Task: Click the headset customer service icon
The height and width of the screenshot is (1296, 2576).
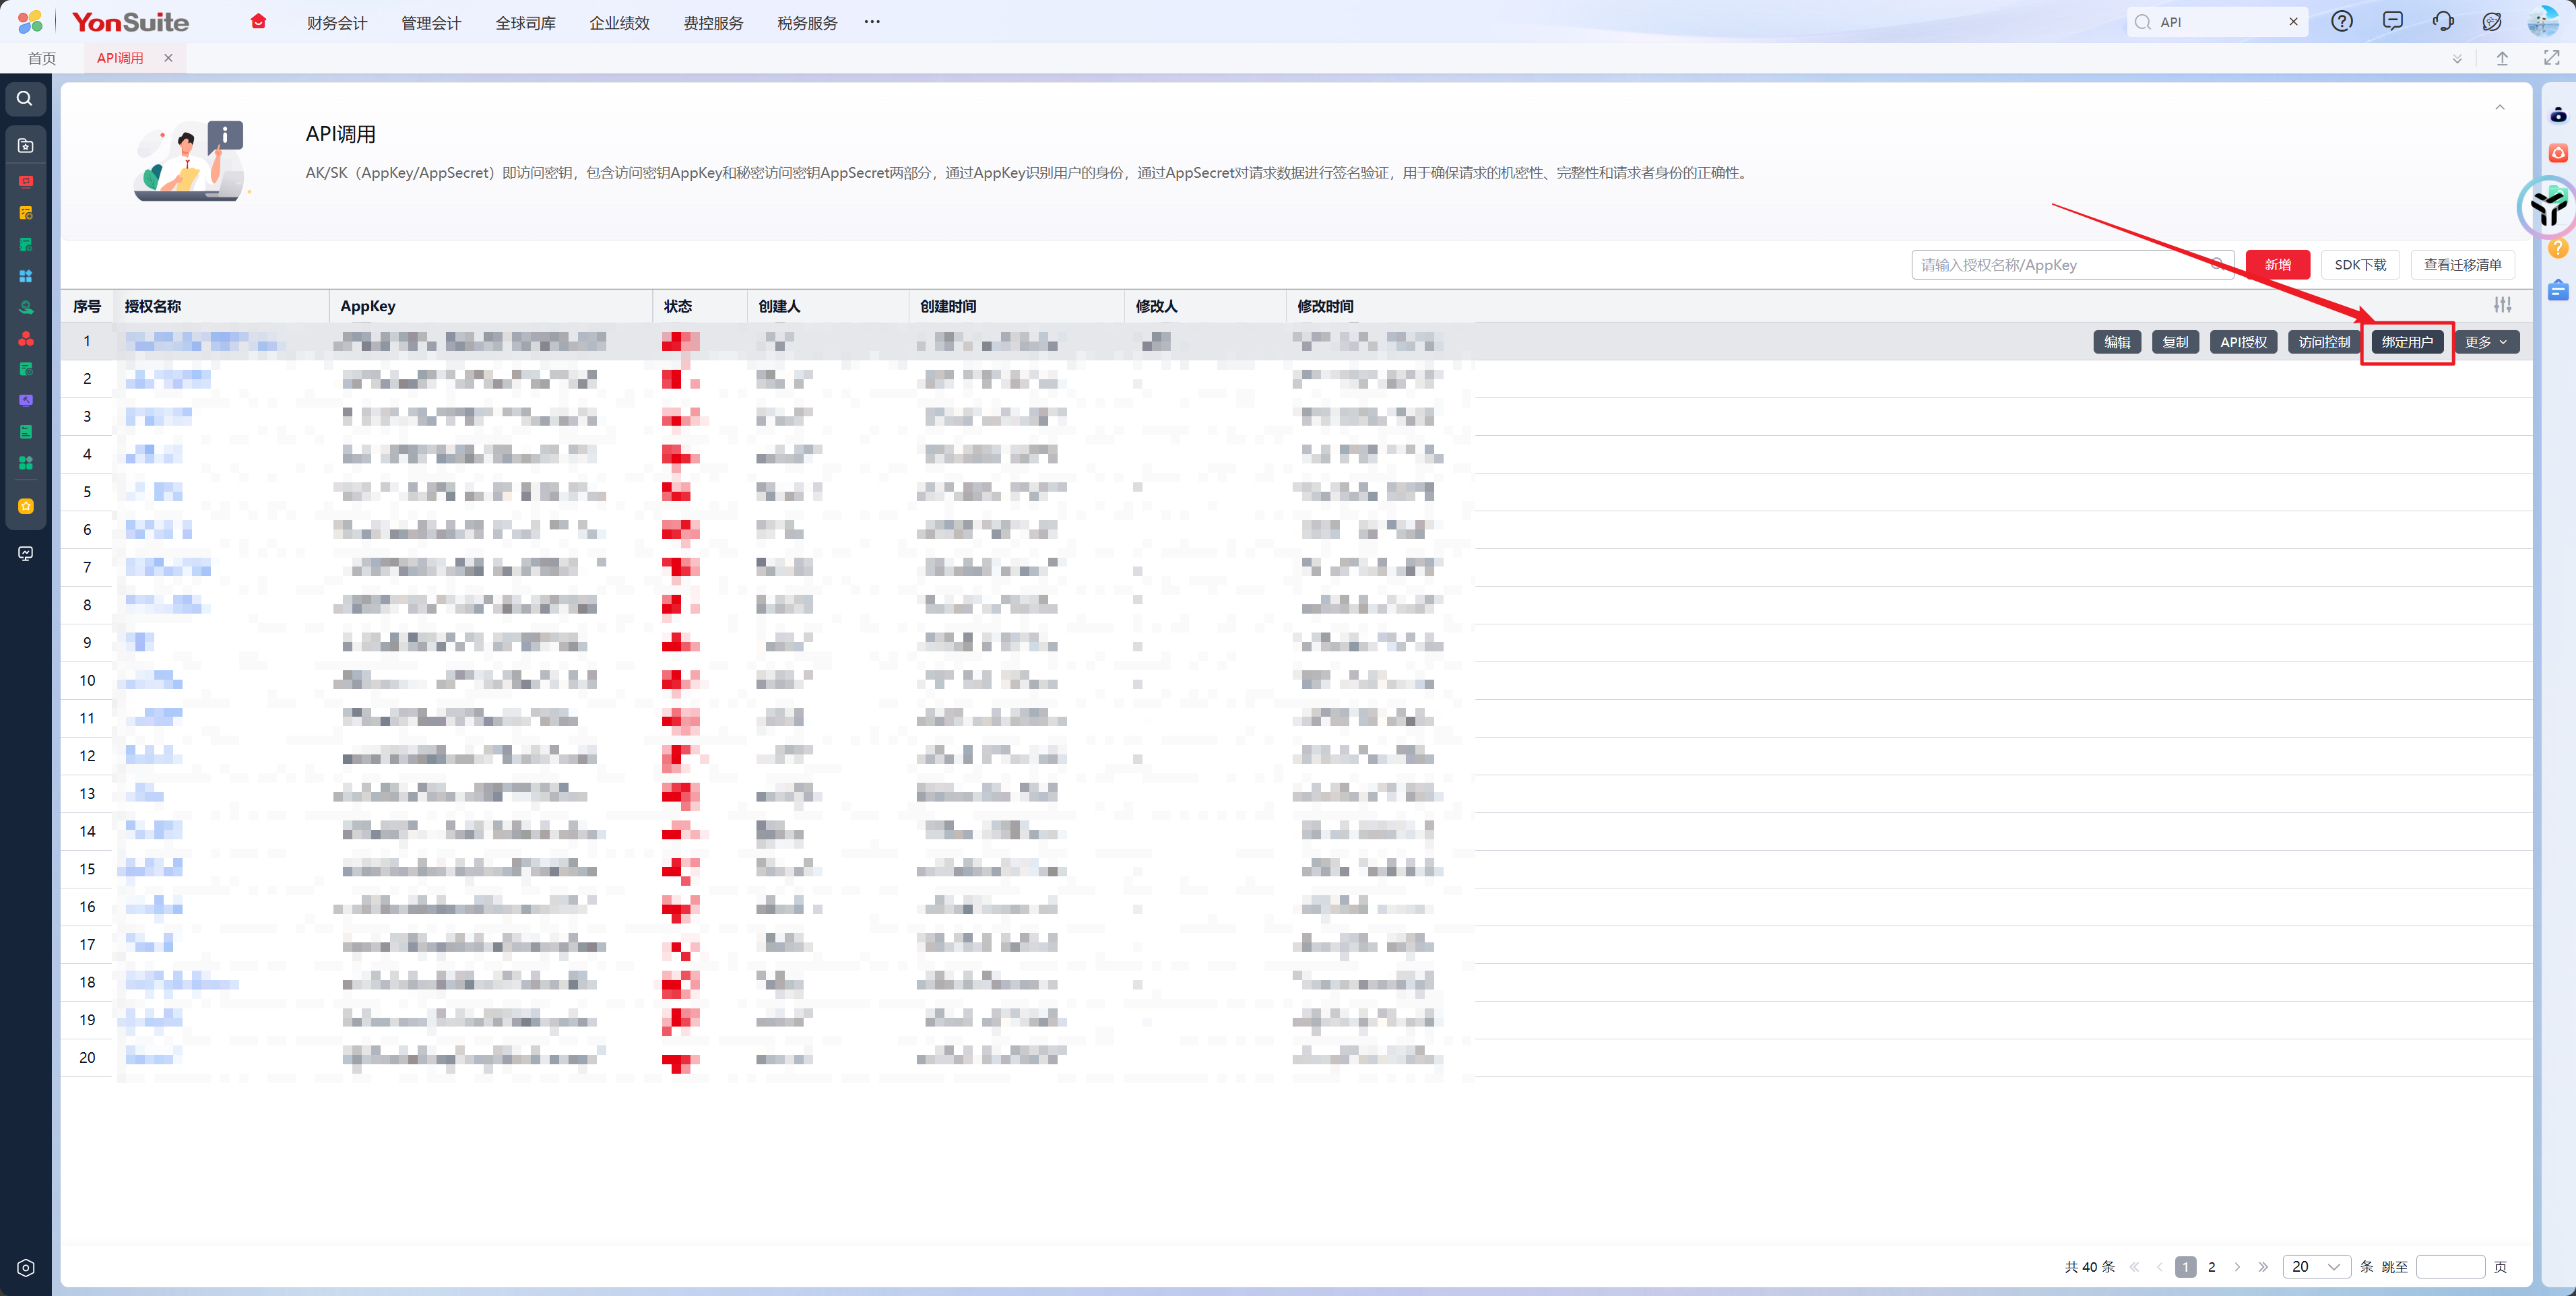Action: (x=2442, y=21)
